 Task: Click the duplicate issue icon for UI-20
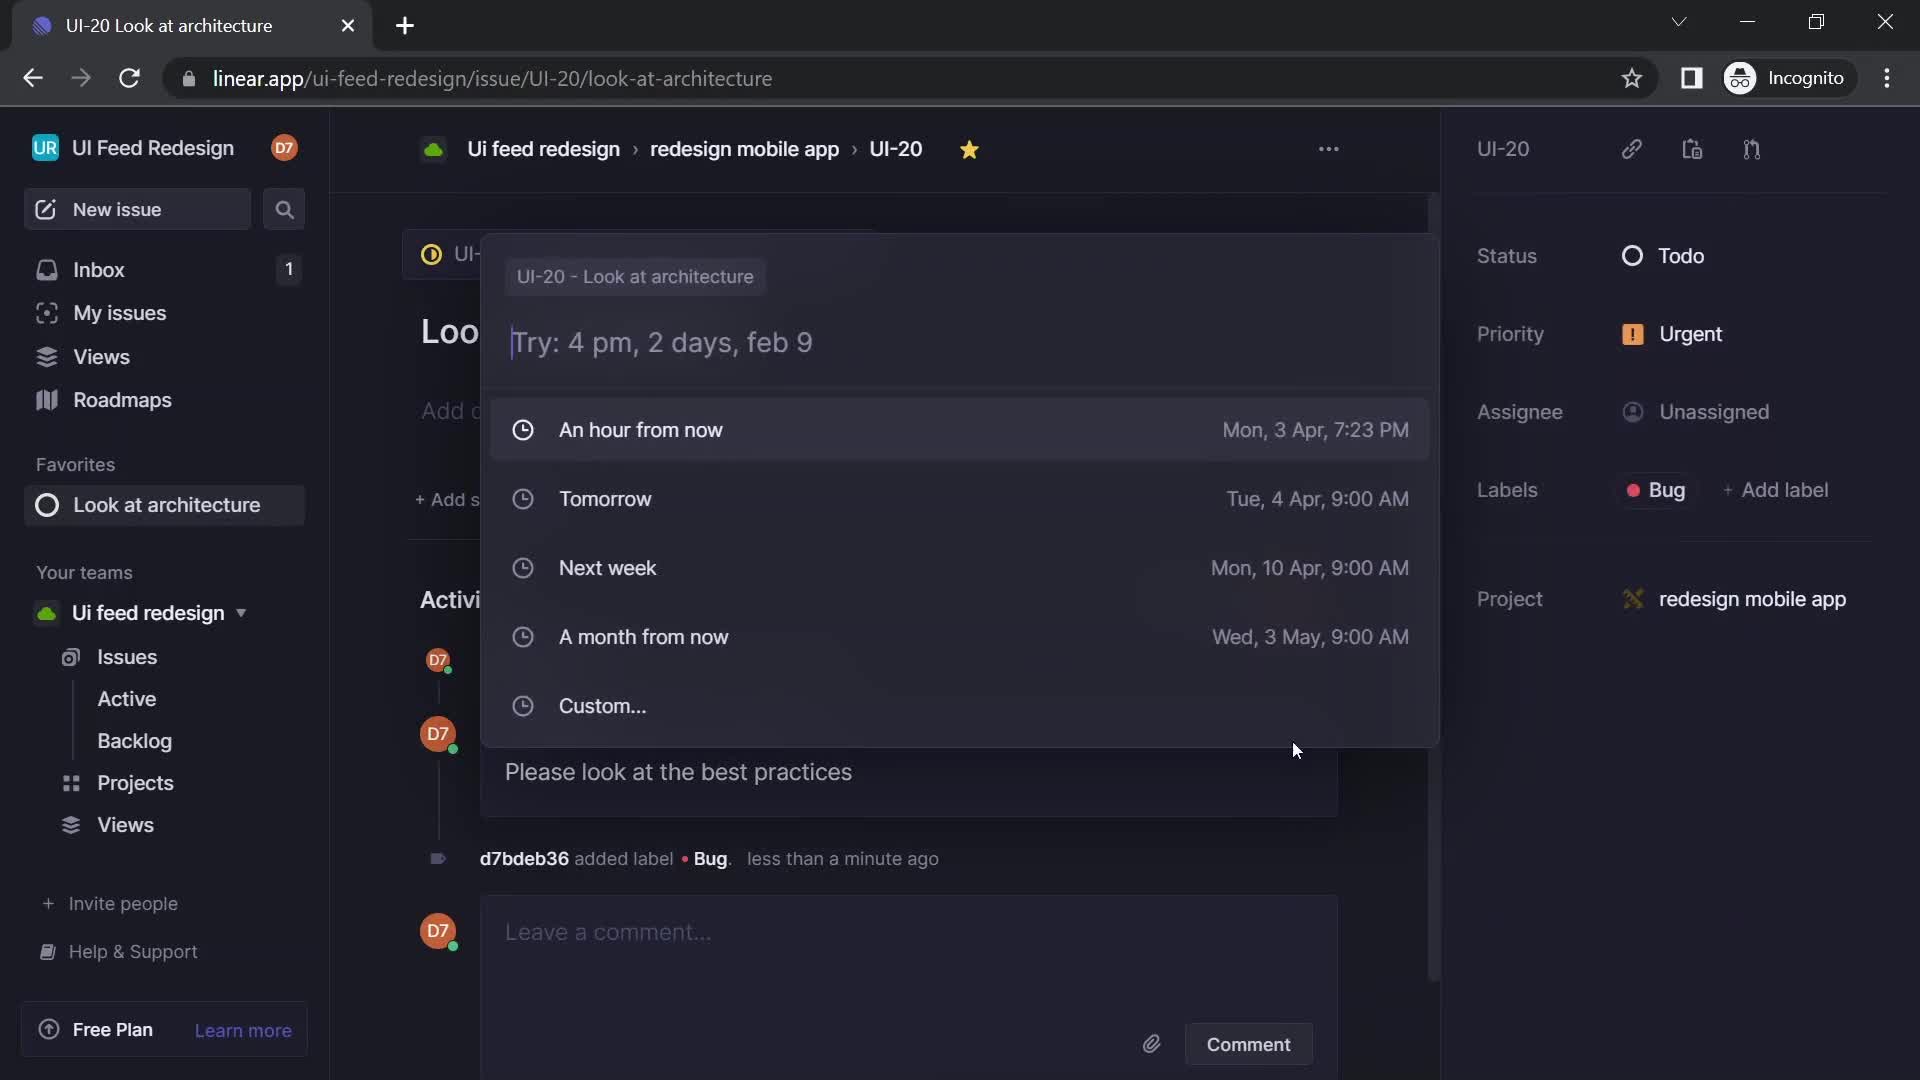[x=1692, y=149]
